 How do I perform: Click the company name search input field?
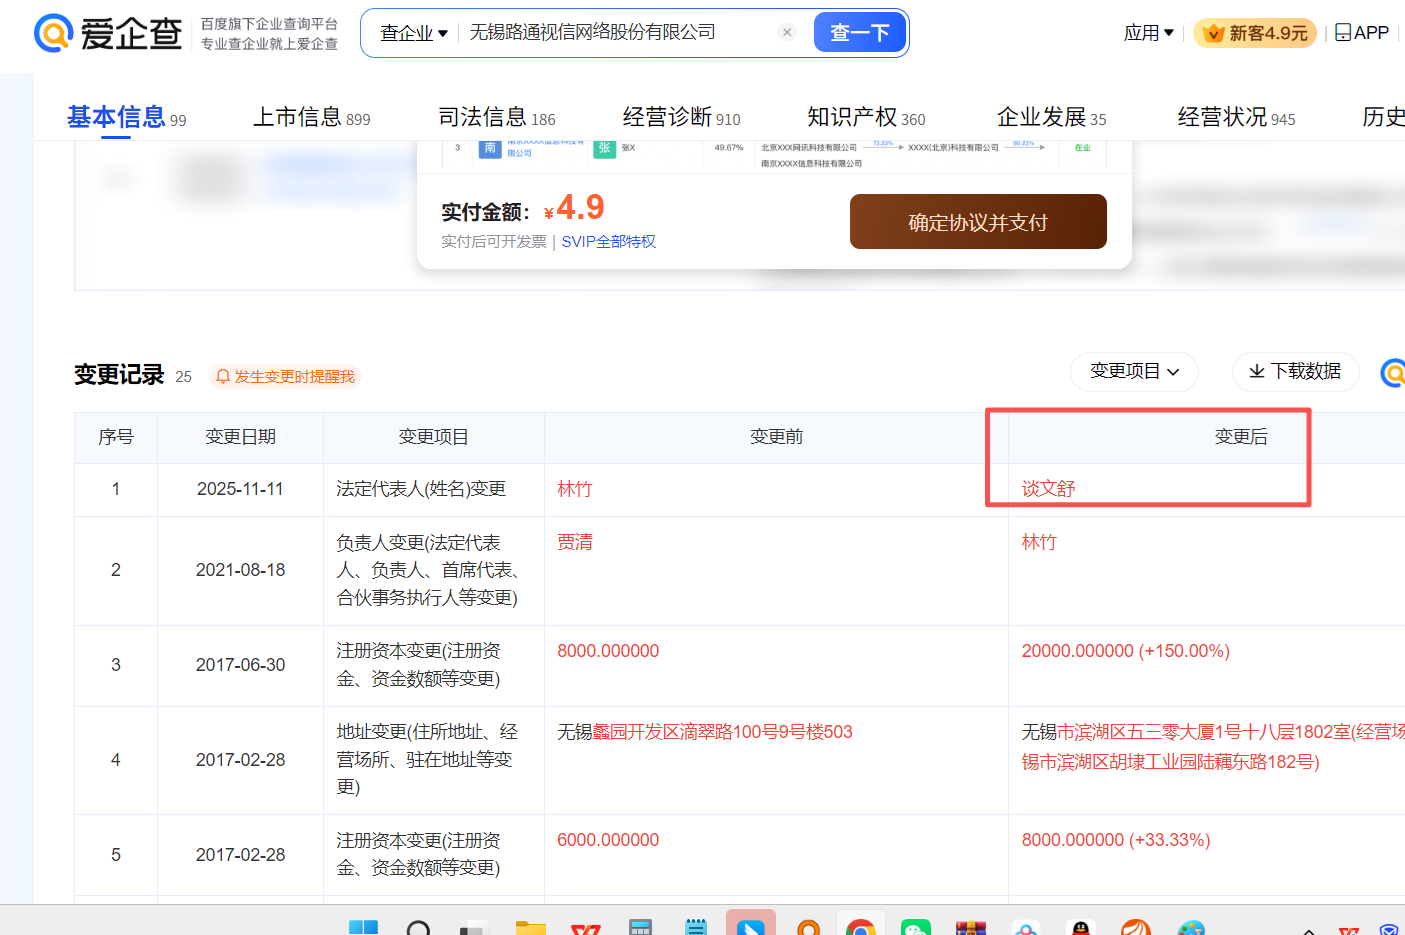[x=610, y=33]
